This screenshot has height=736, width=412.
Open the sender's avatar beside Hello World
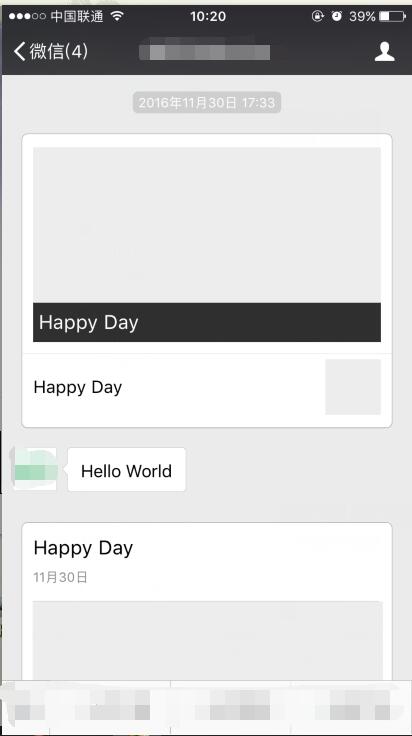(x=34, y=469)
